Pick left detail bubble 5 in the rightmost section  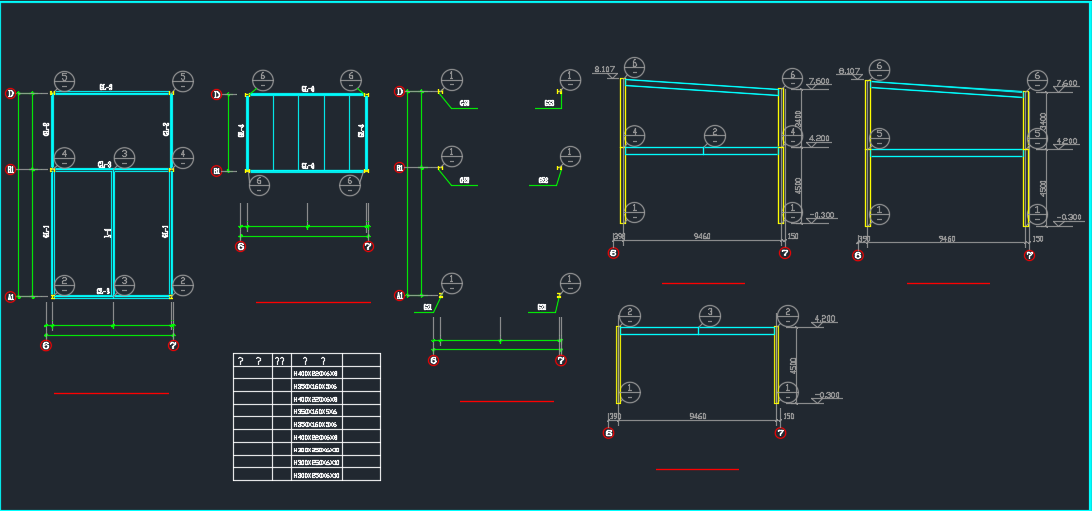(x=880, y=138)
